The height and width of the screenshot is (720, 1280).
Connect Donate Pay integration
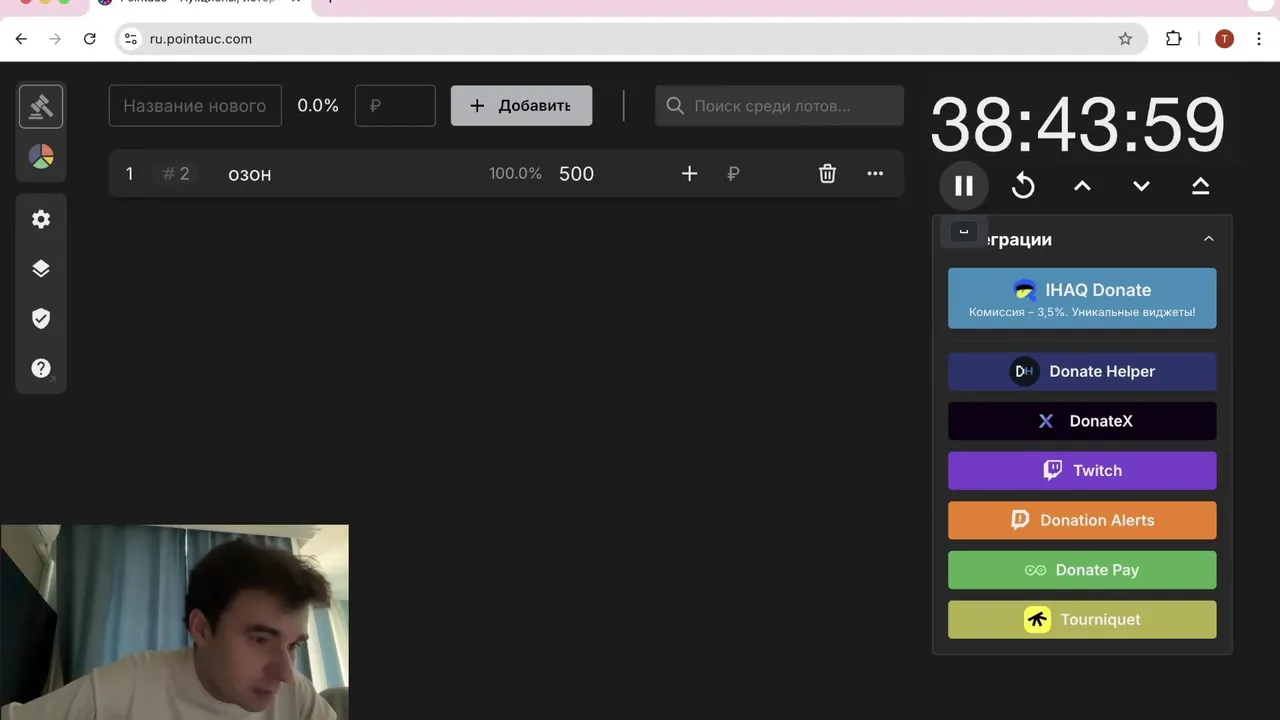1082,570
